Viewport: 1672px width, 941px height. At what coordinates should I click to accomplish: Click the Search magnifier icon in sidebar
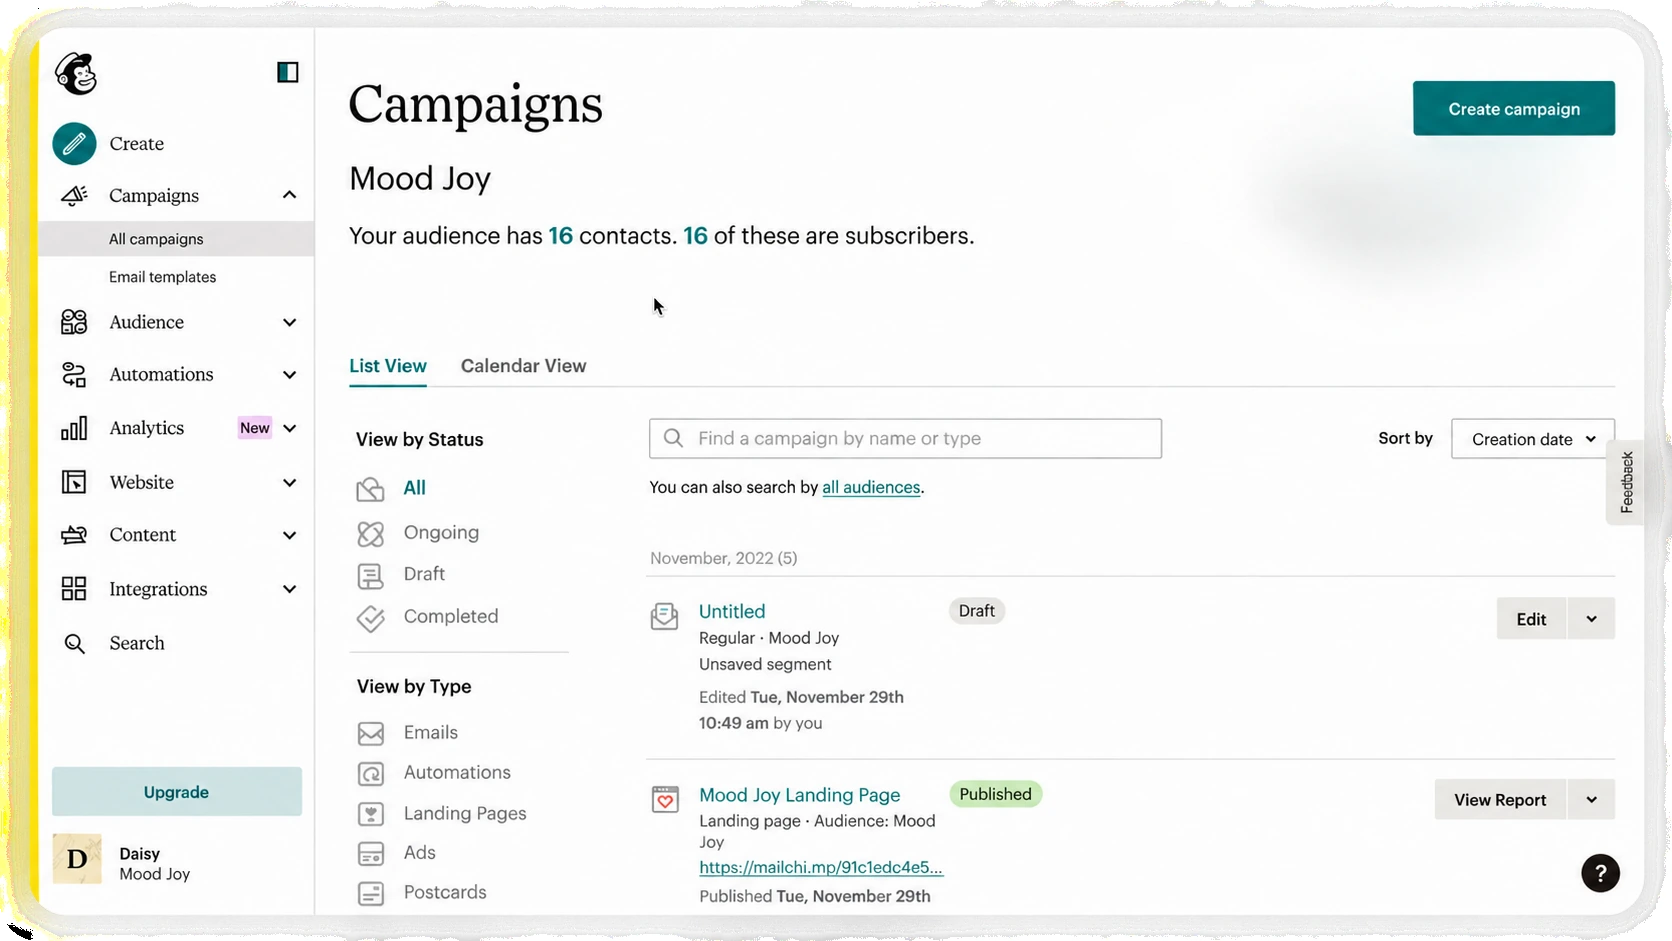click(74, 644)
